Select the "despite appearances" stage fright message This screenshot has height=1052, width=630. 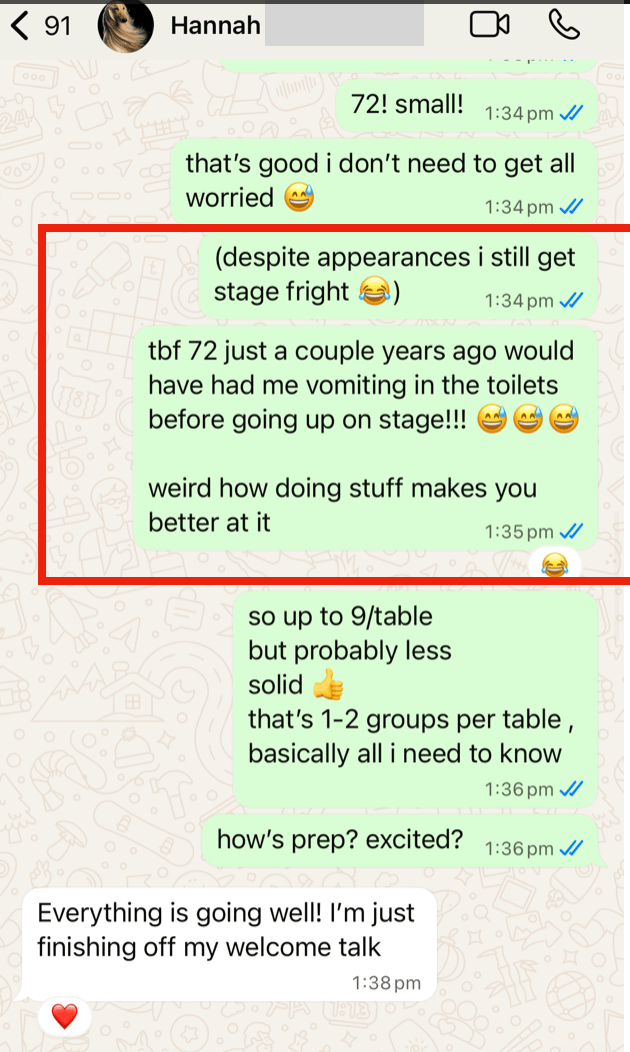pyautogui.click(x=398, y=276)
